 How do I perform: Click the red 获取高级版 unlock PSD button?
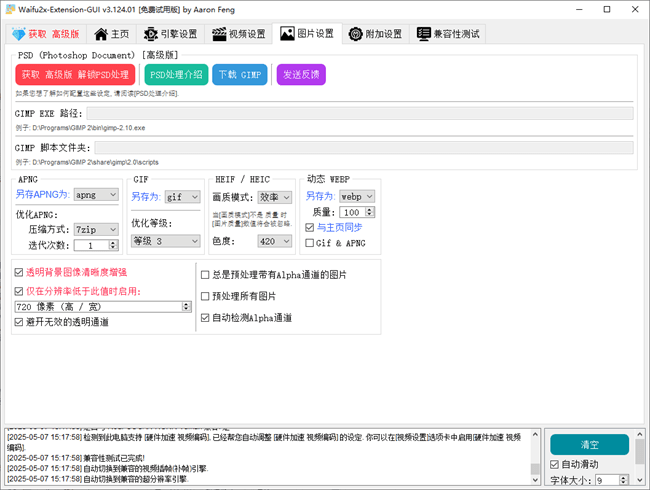coord(75,75)
